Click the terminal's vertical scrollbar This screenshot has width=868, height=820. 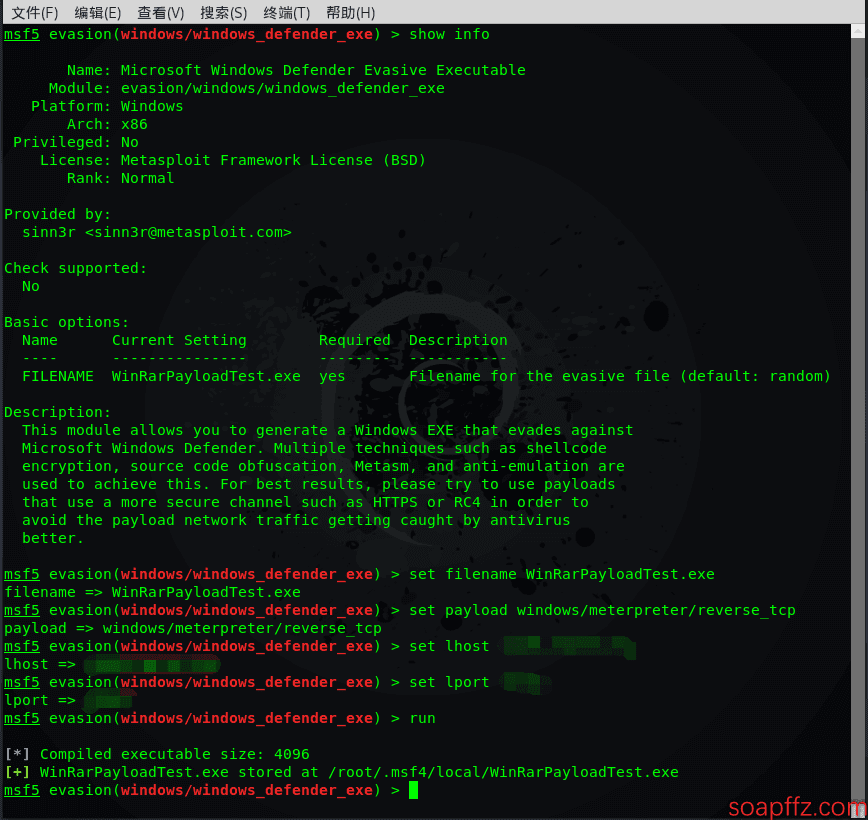click(x=857, y=421)
